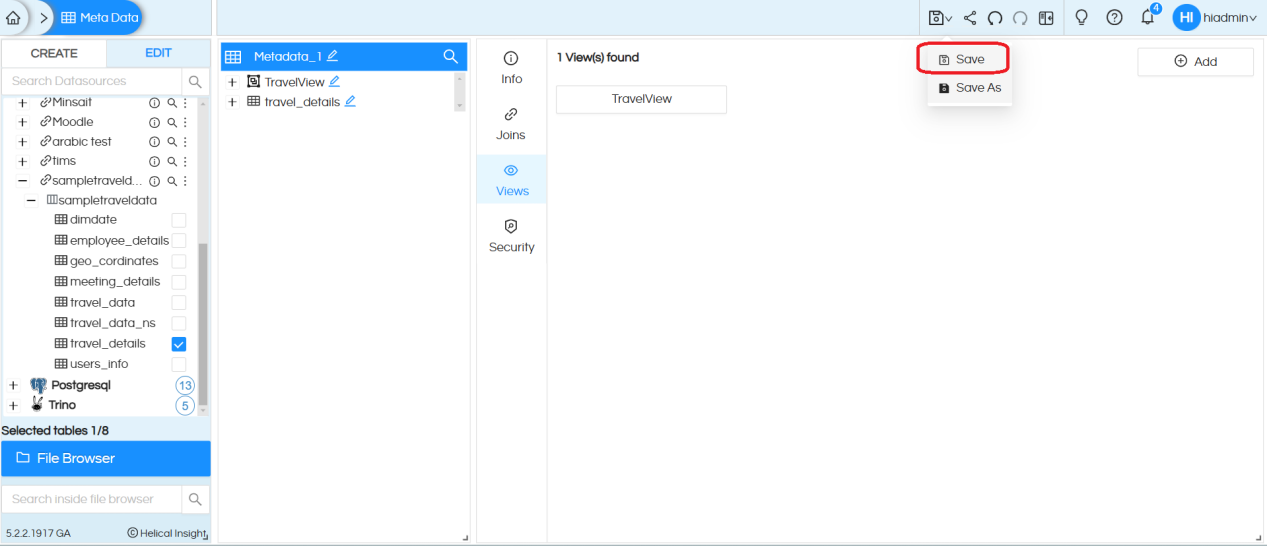The width and height of the screenshot is (1267, 546).
Task: Open the Help question mark icon
Action: click(1115, 18)
